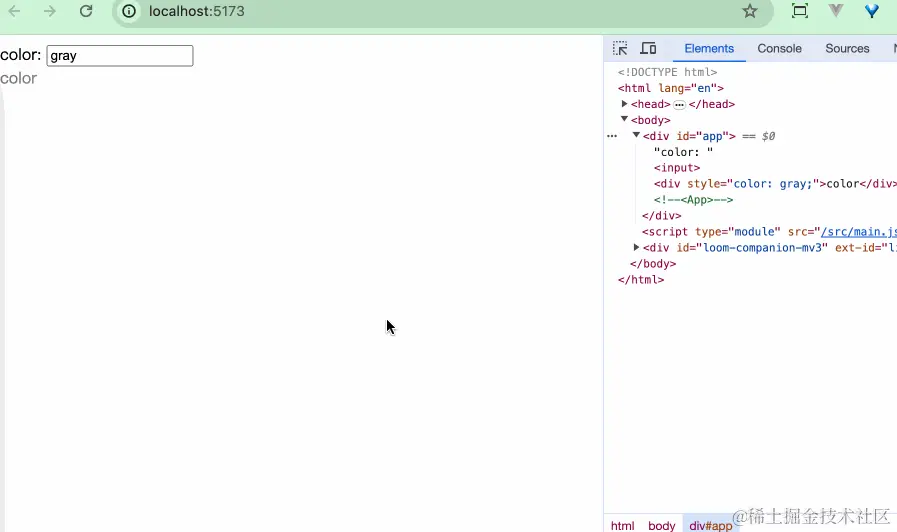The height and width of the screenshot is (532, 897).
Task: View site information icon in address bar
Action: coord(129,11)
